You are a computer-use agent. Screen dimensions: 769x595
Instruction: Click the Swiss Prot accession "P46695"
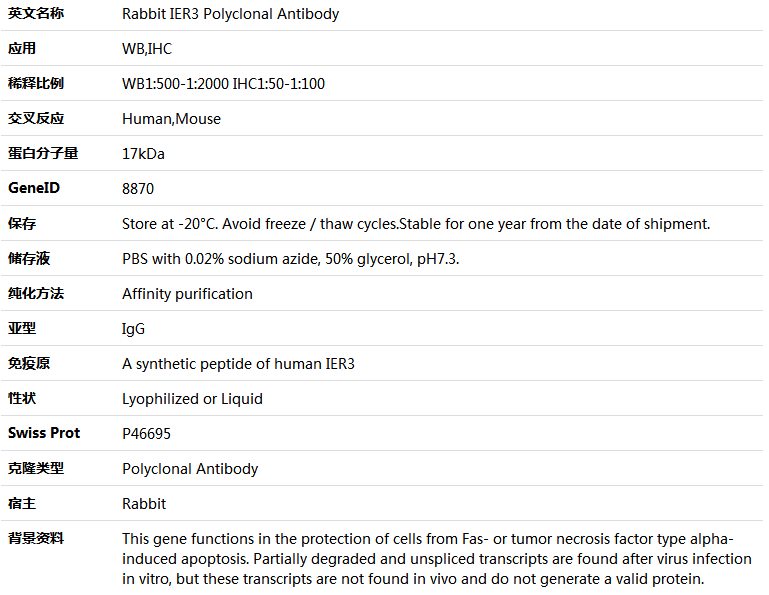pos(146,434)
